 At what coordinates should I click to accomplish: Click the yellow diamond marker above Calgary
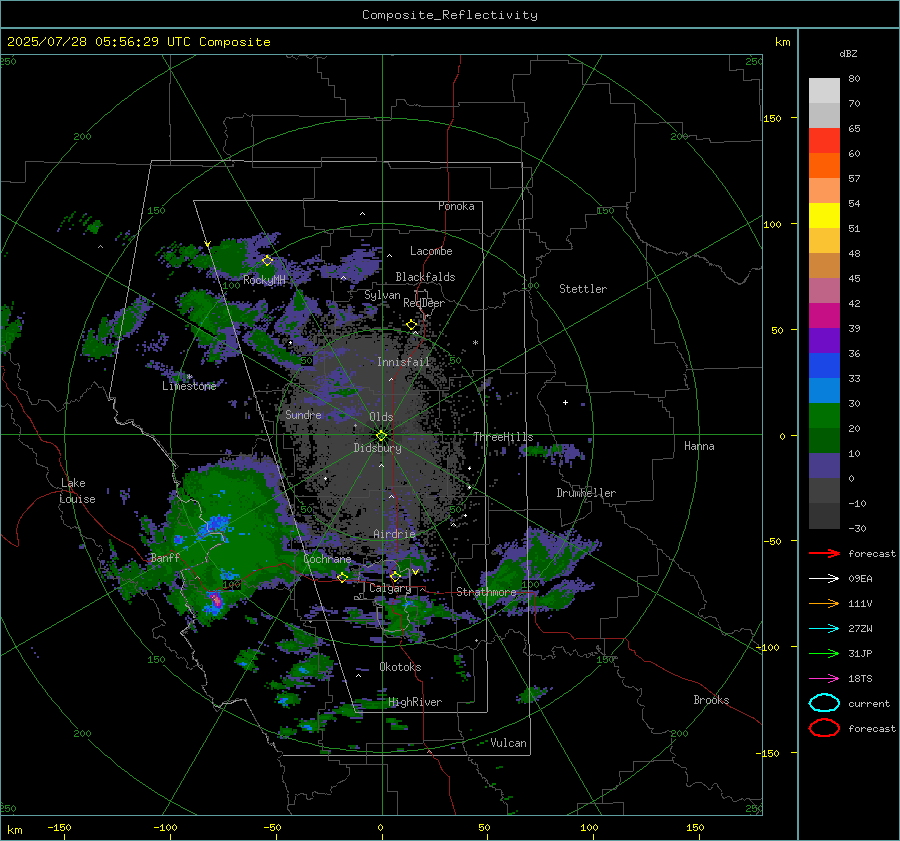pos(395,576)
